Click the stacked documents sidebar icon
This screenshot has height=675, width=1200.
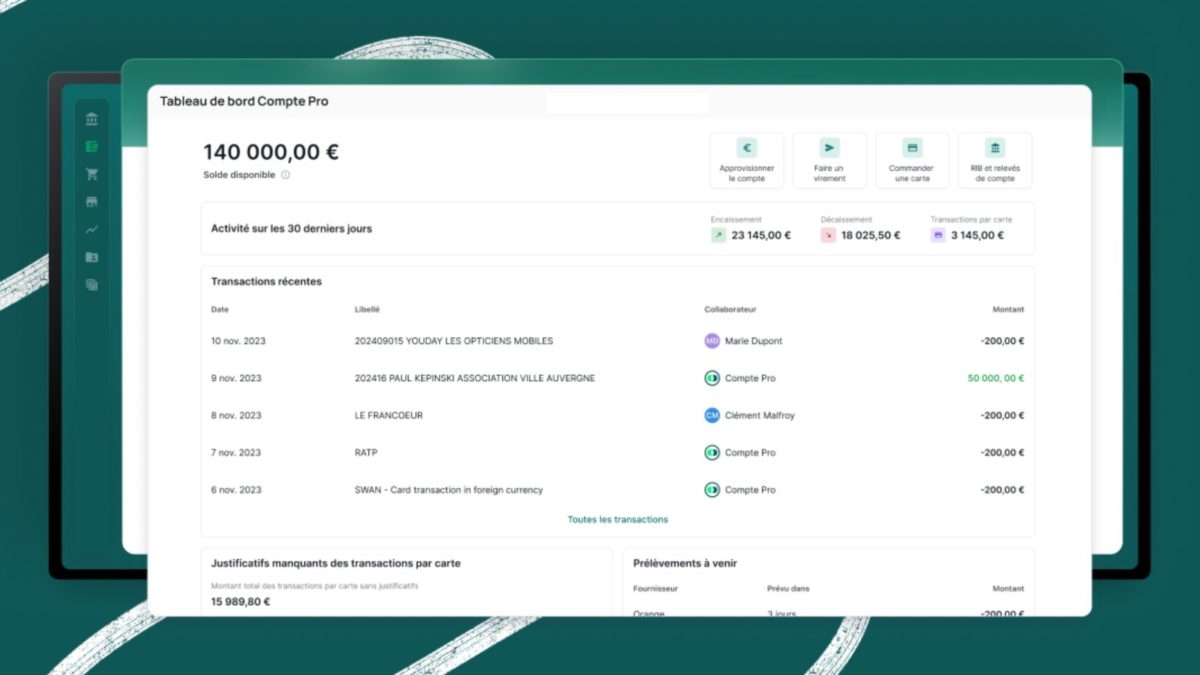click(92, 284)
